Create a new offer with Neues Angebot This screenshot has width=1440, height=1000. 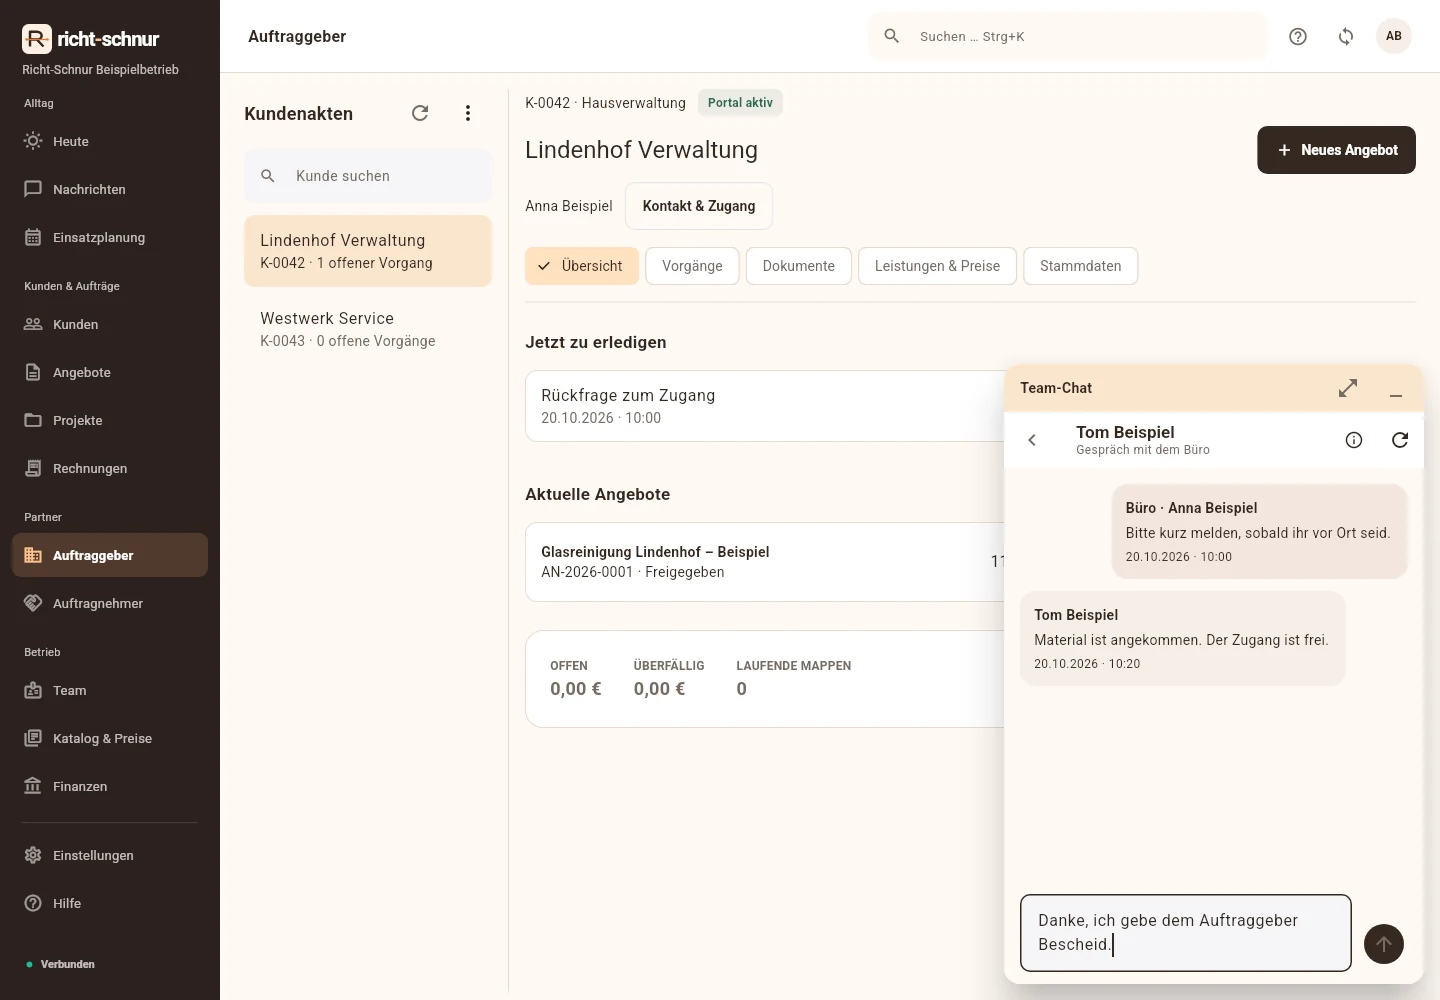(x=1336, y=150)
